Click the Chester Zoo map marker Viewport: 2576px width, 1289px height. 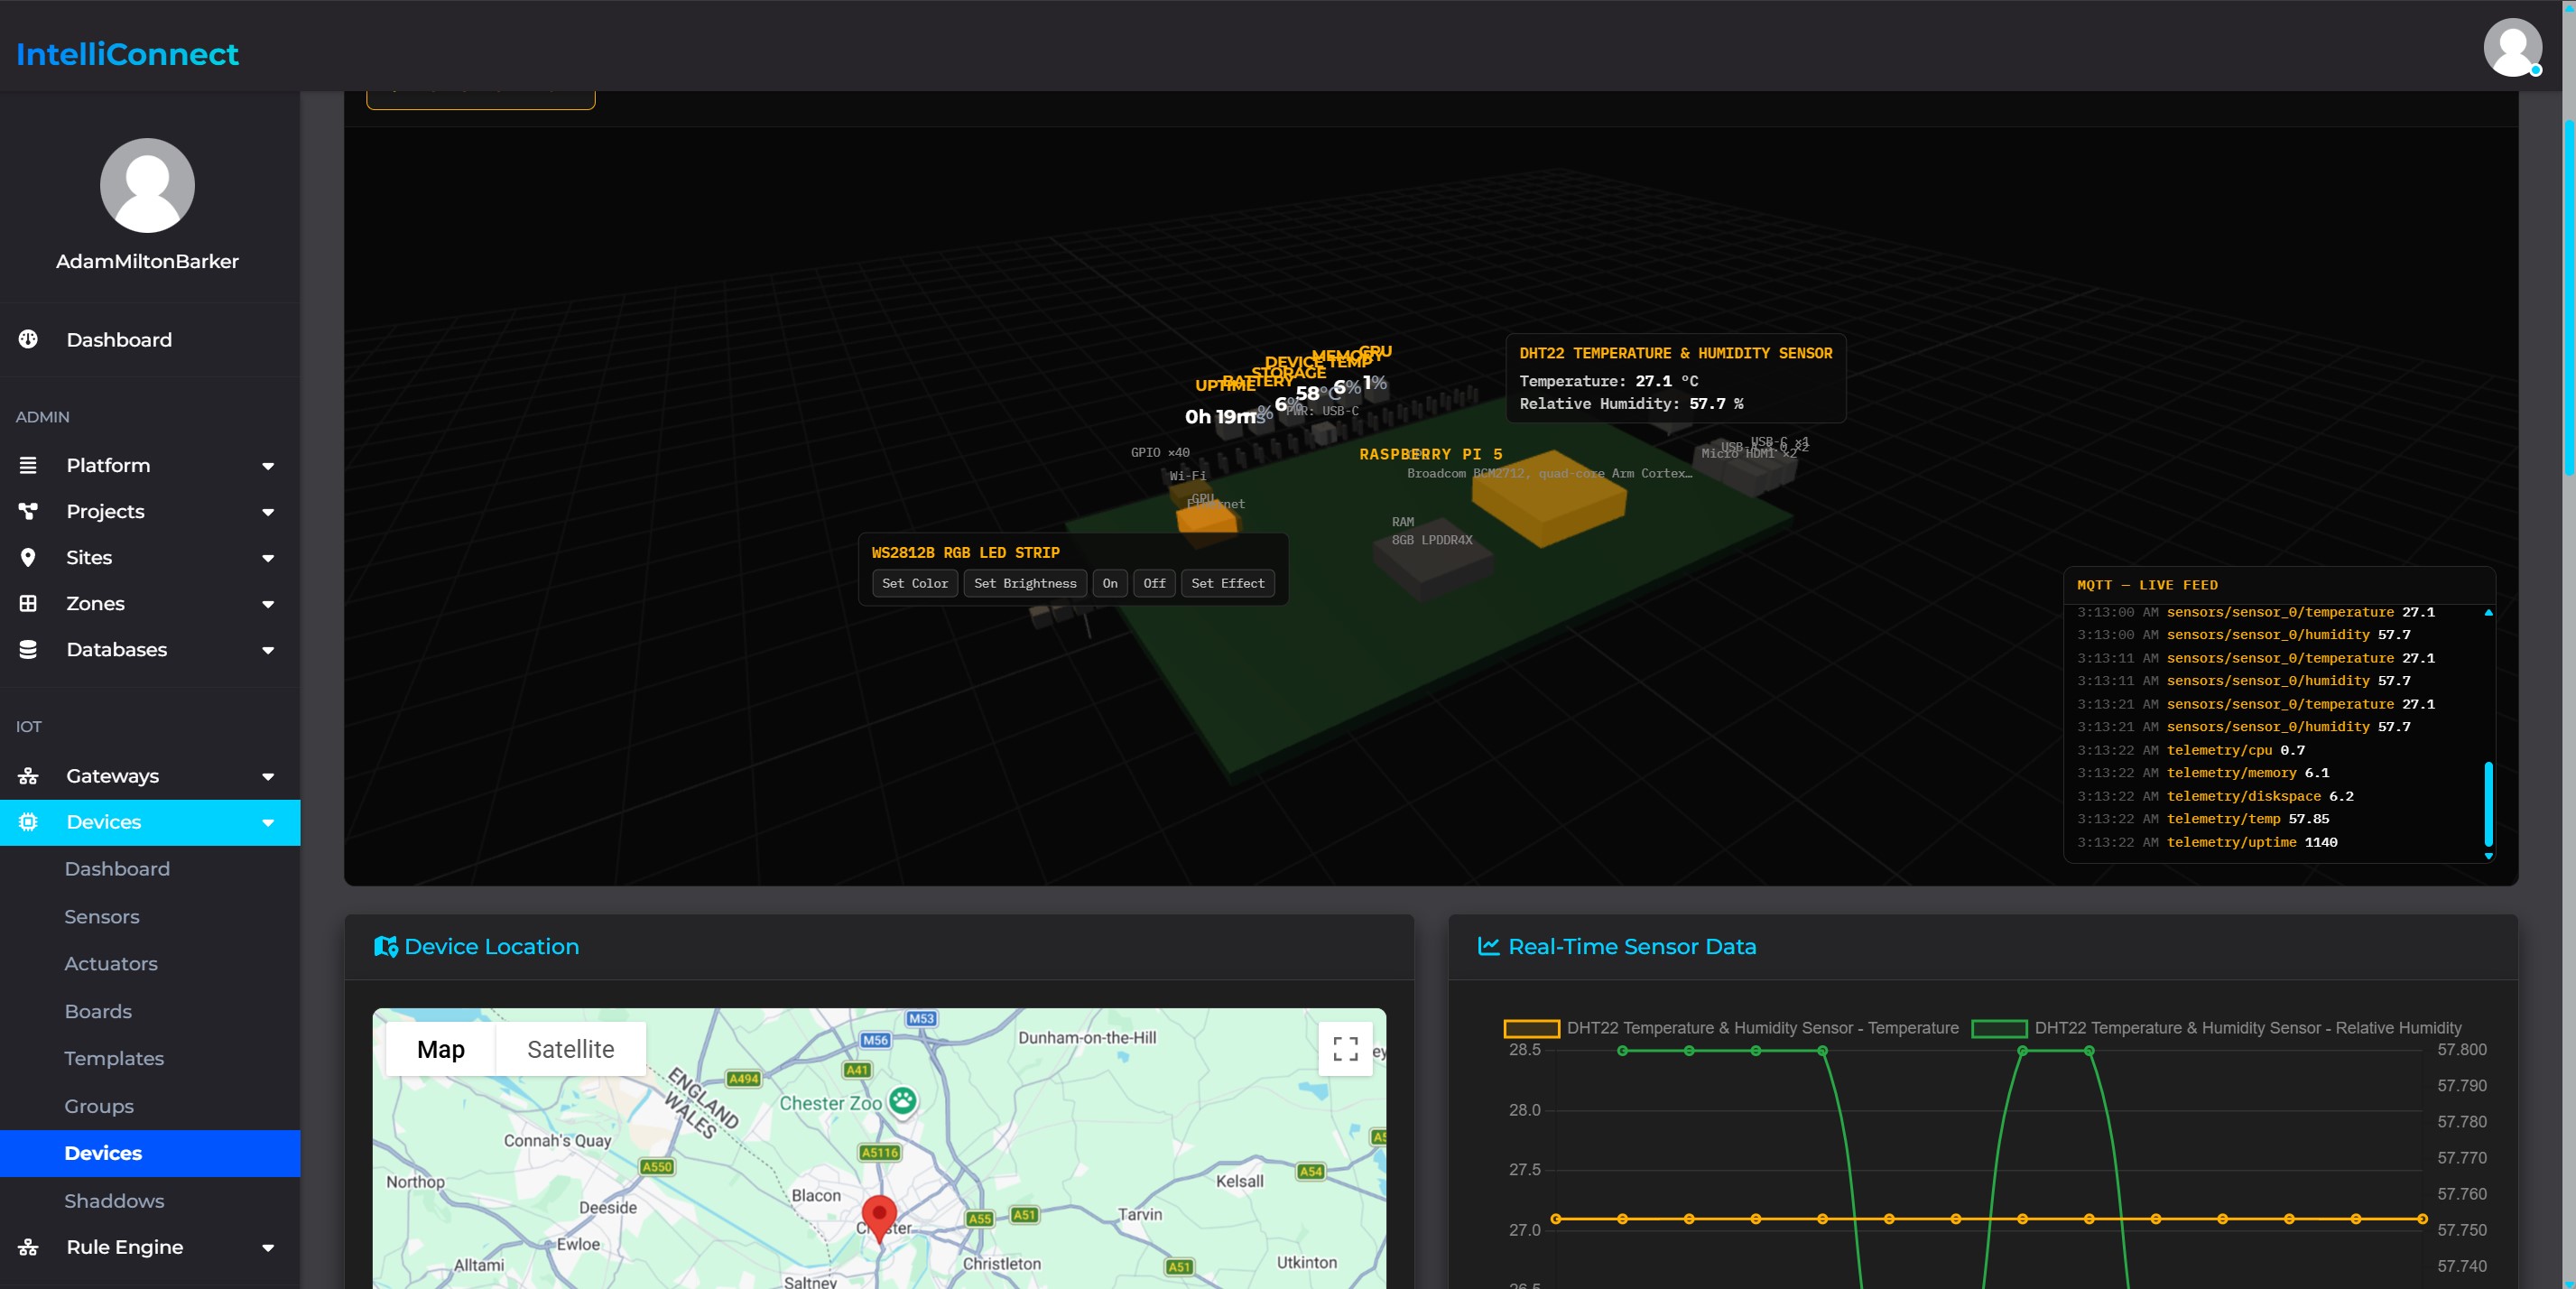click(903, 1101)
